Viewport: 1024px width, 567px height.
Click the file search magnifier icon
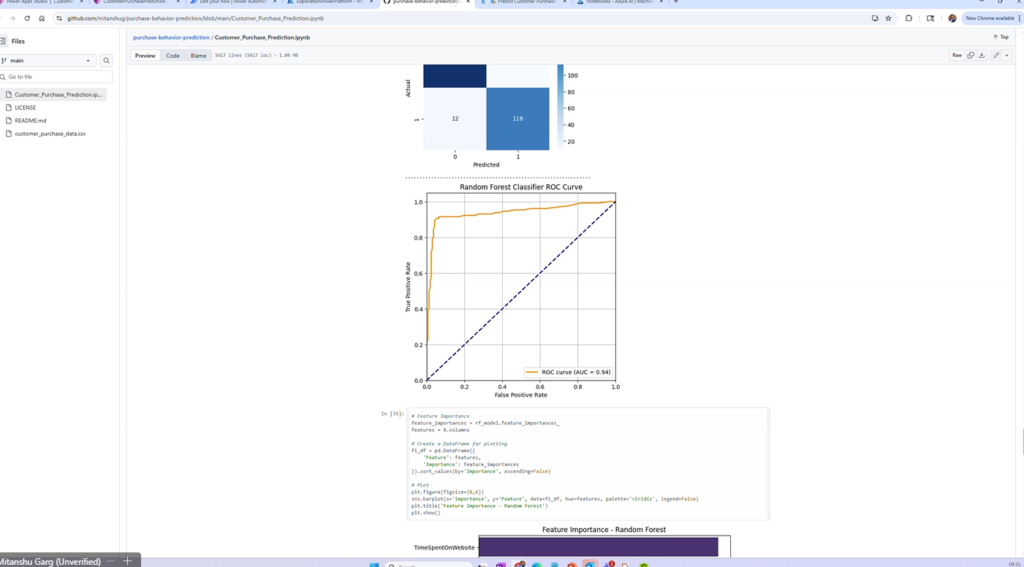(x=106, y=61)
